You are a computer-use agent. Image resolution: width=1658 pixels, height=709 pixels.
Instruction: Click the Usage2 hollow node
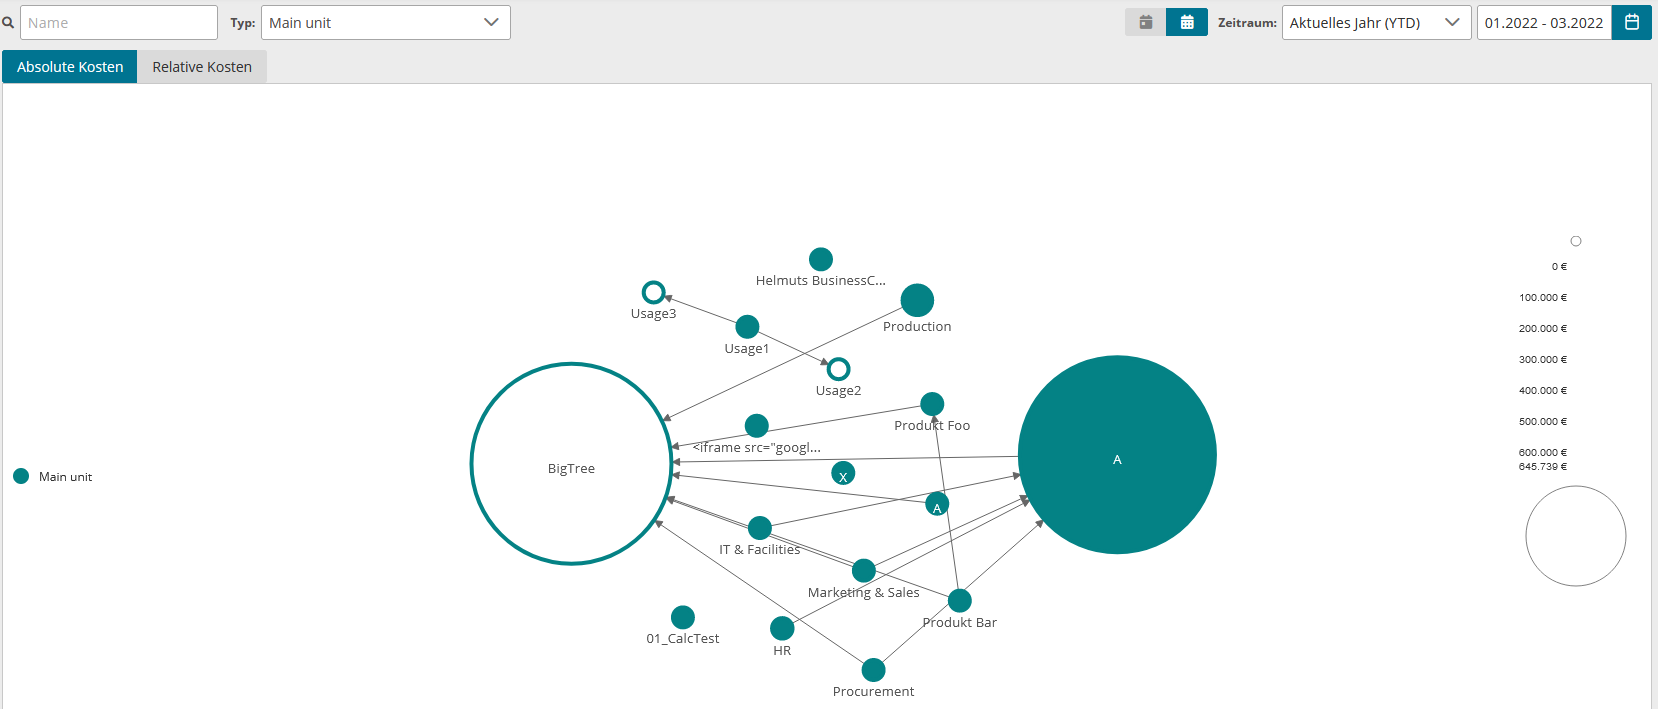[x=839, y=369]
